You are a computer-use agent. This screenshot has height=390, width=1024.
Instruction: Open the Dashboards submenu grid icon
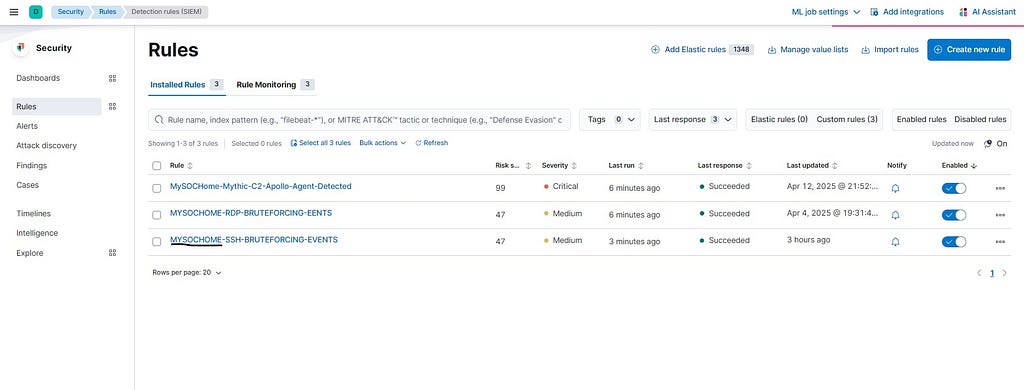click(x=112, y=78)
